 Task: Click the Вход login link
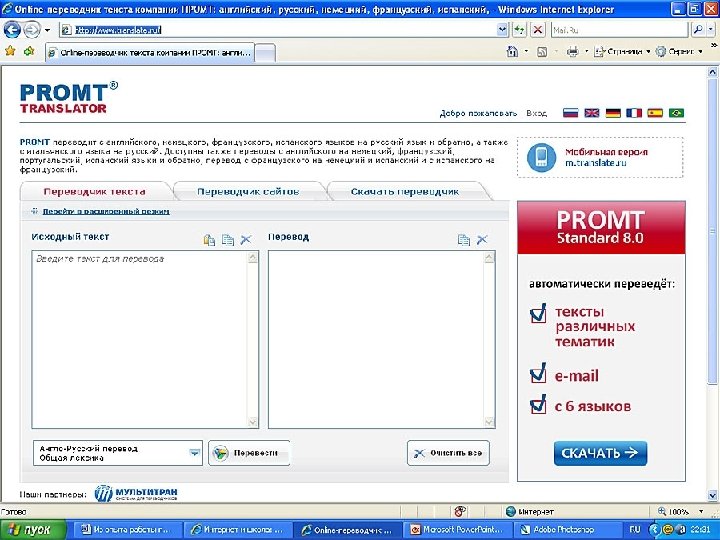(x=536, y=113)
